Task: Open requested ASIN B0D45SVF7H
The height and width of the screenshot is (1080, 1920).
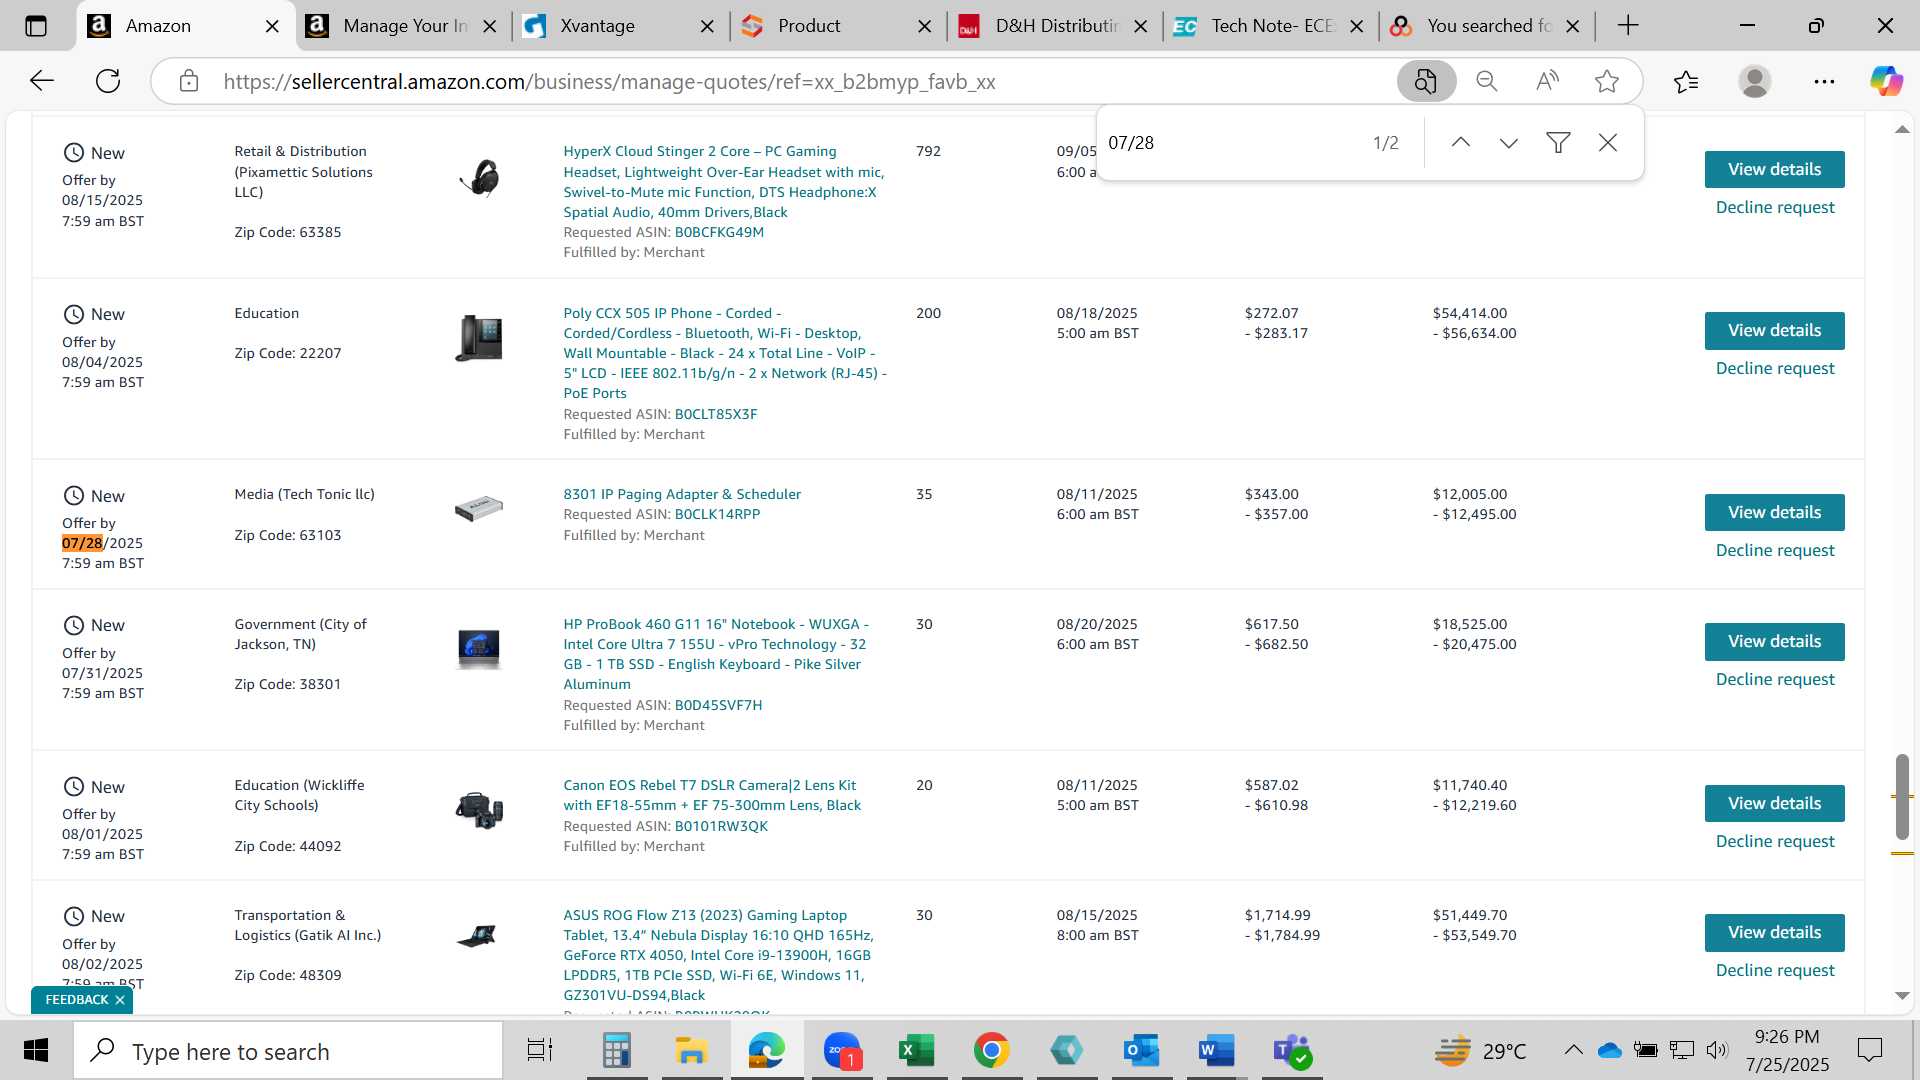Action: pos(718,705)
